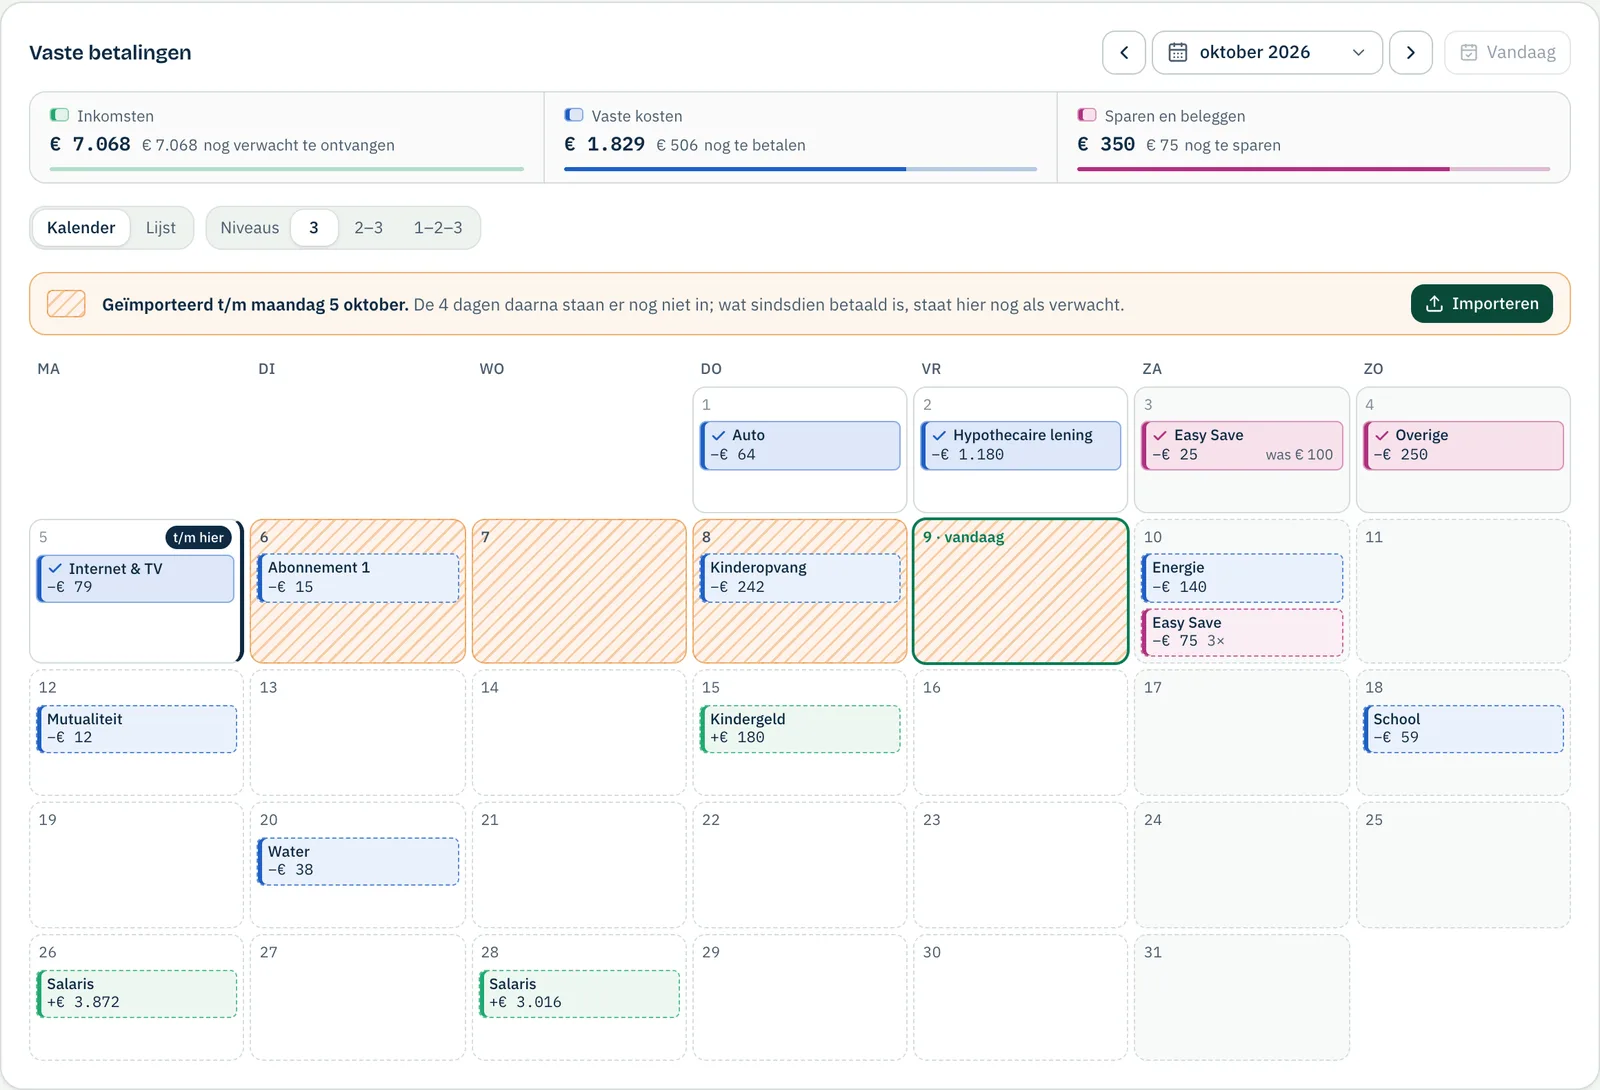This screenshot has height=1090, width=1600.
Task: Click the checkmark on Overige payment
Action: [x=1382, y=435]
